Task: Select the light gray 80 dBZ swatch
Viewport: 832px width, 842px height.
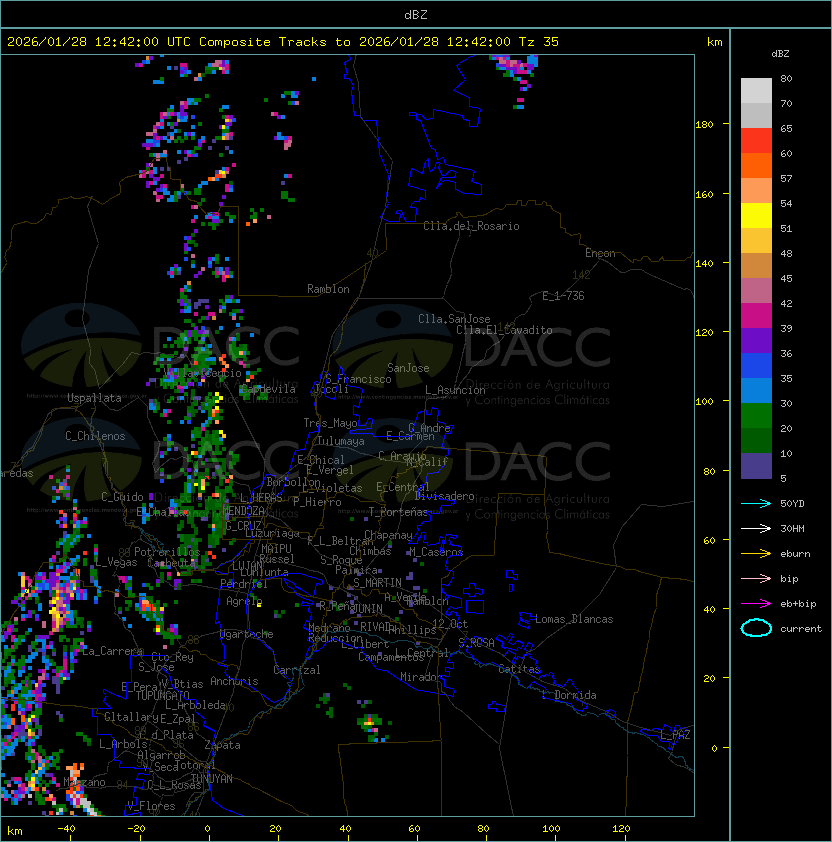Action: 756,90
